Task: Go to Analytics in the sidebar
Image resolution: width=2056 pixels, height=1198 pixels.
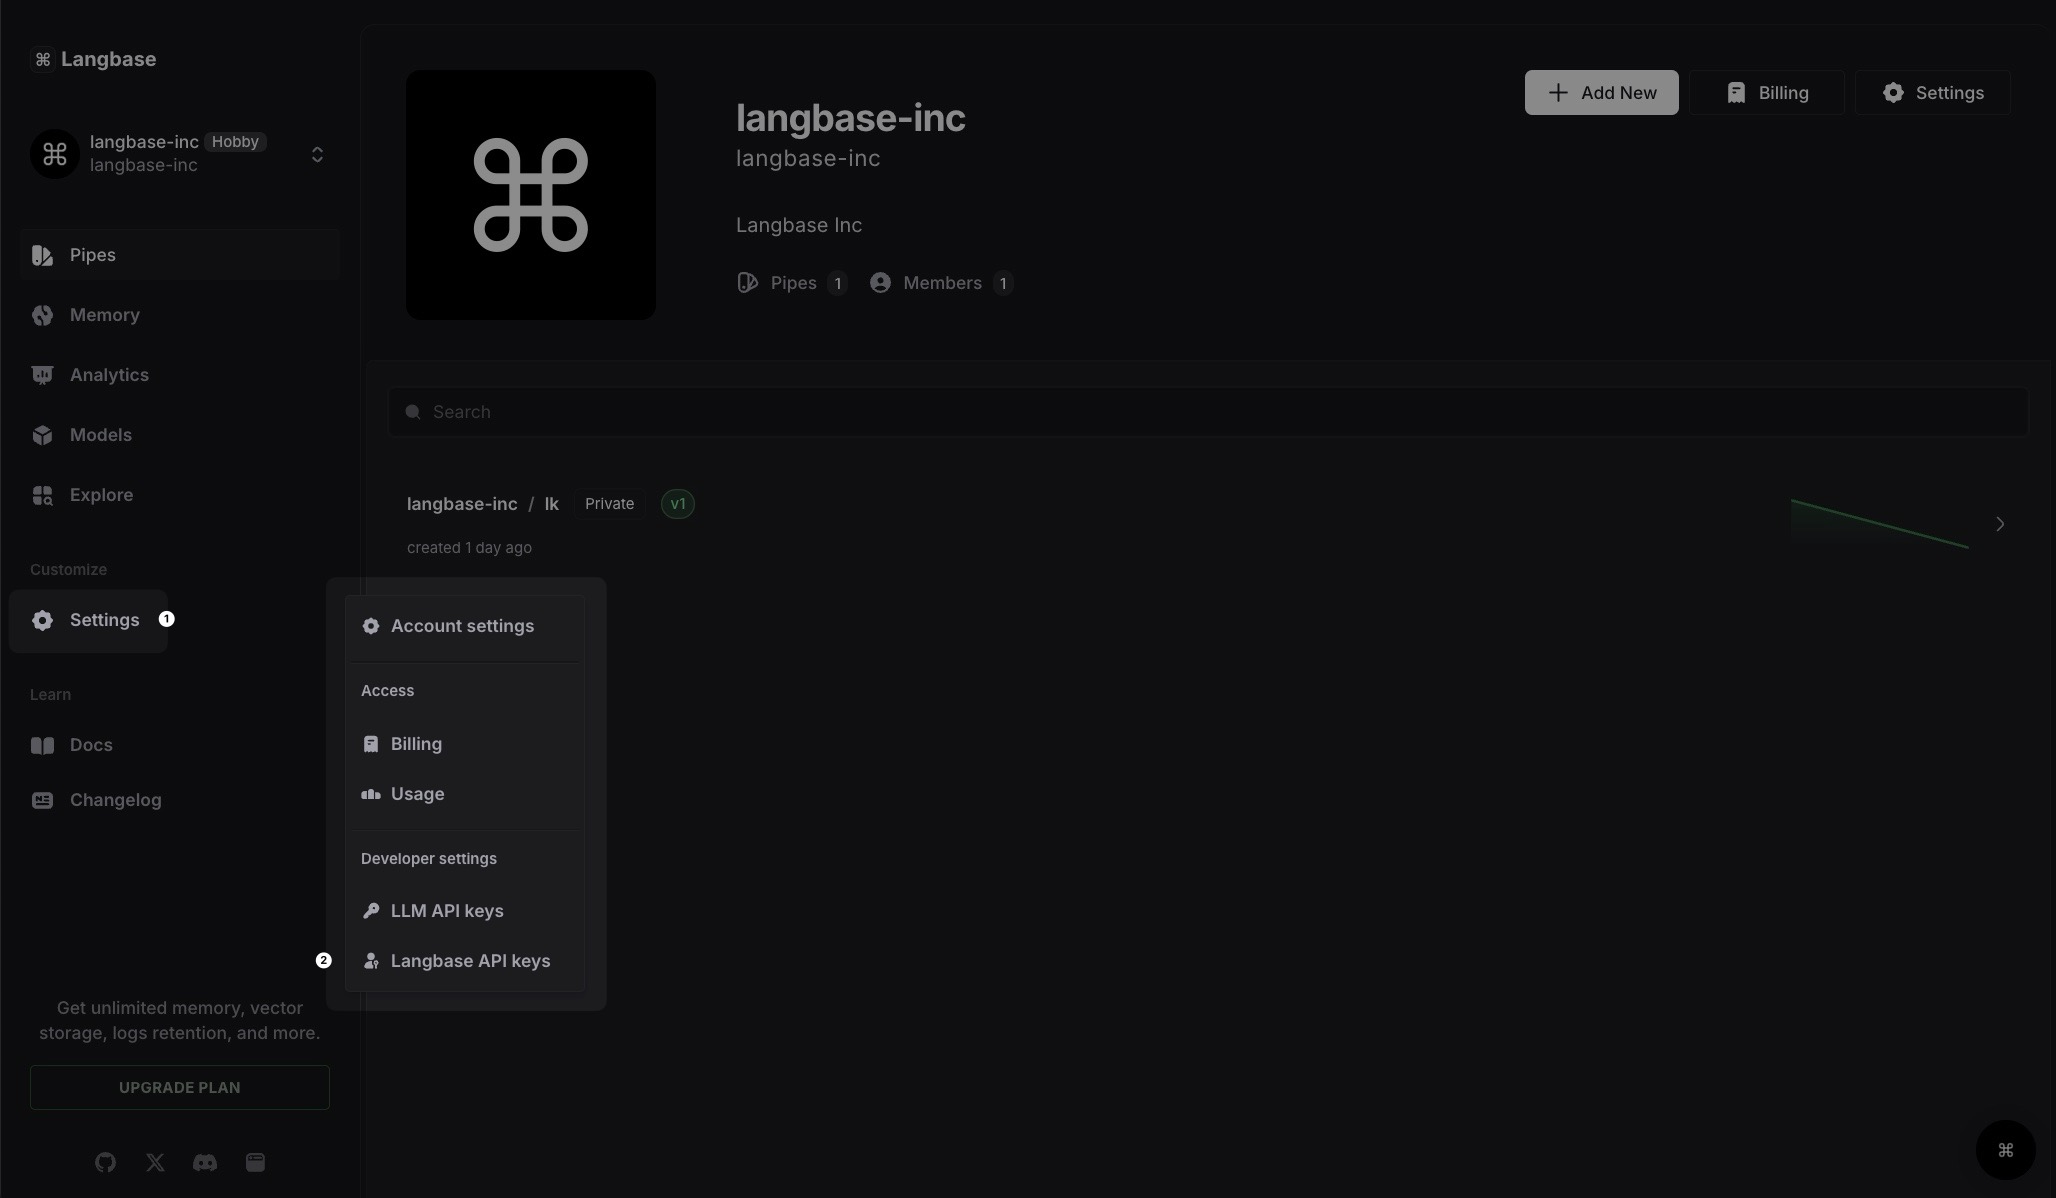Action: [x=109, y=375]
